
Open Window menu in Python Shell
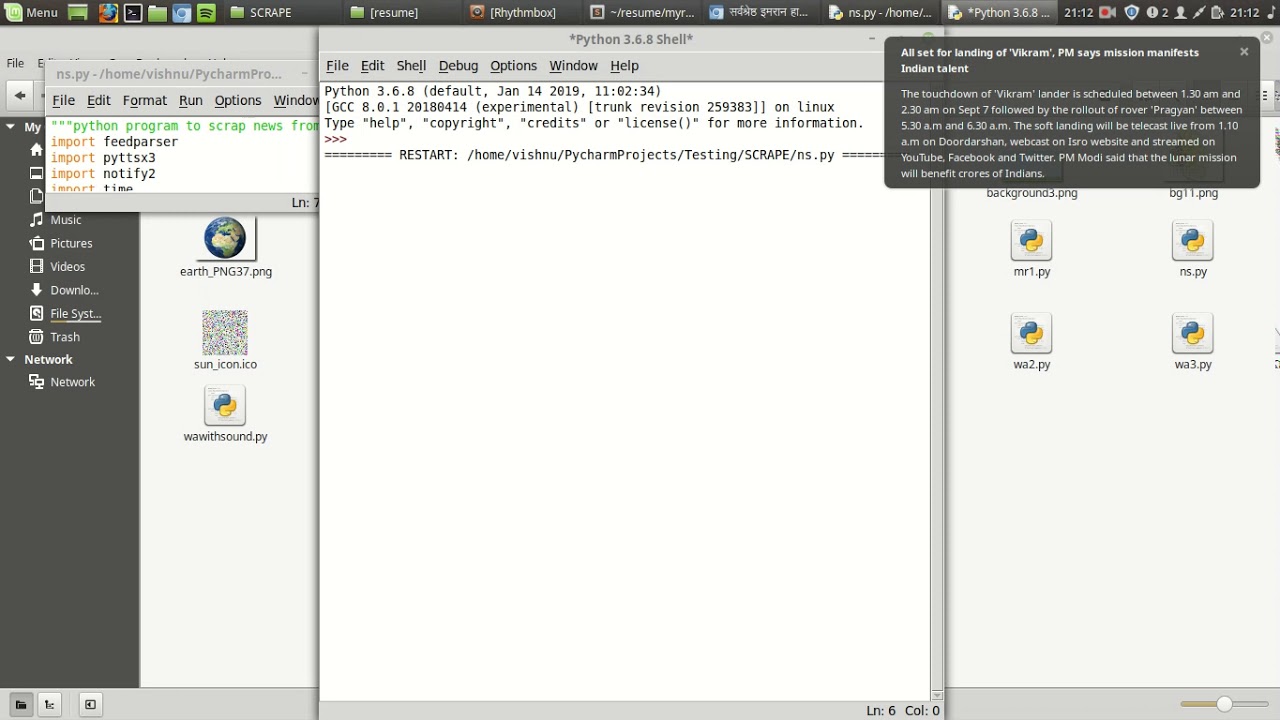coord(573,65)
